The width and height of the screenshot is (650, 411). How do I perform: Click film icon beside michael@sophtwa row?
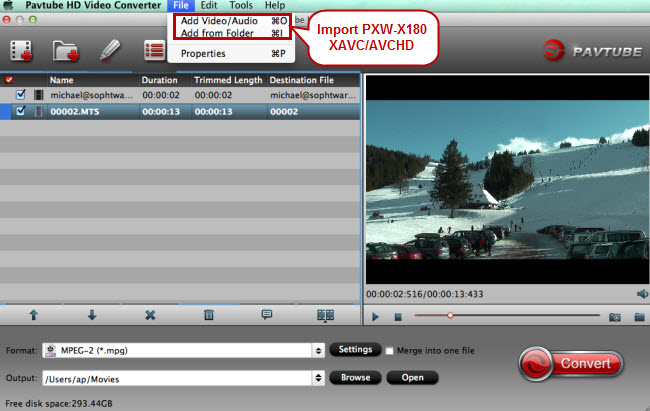click(39, 95)
